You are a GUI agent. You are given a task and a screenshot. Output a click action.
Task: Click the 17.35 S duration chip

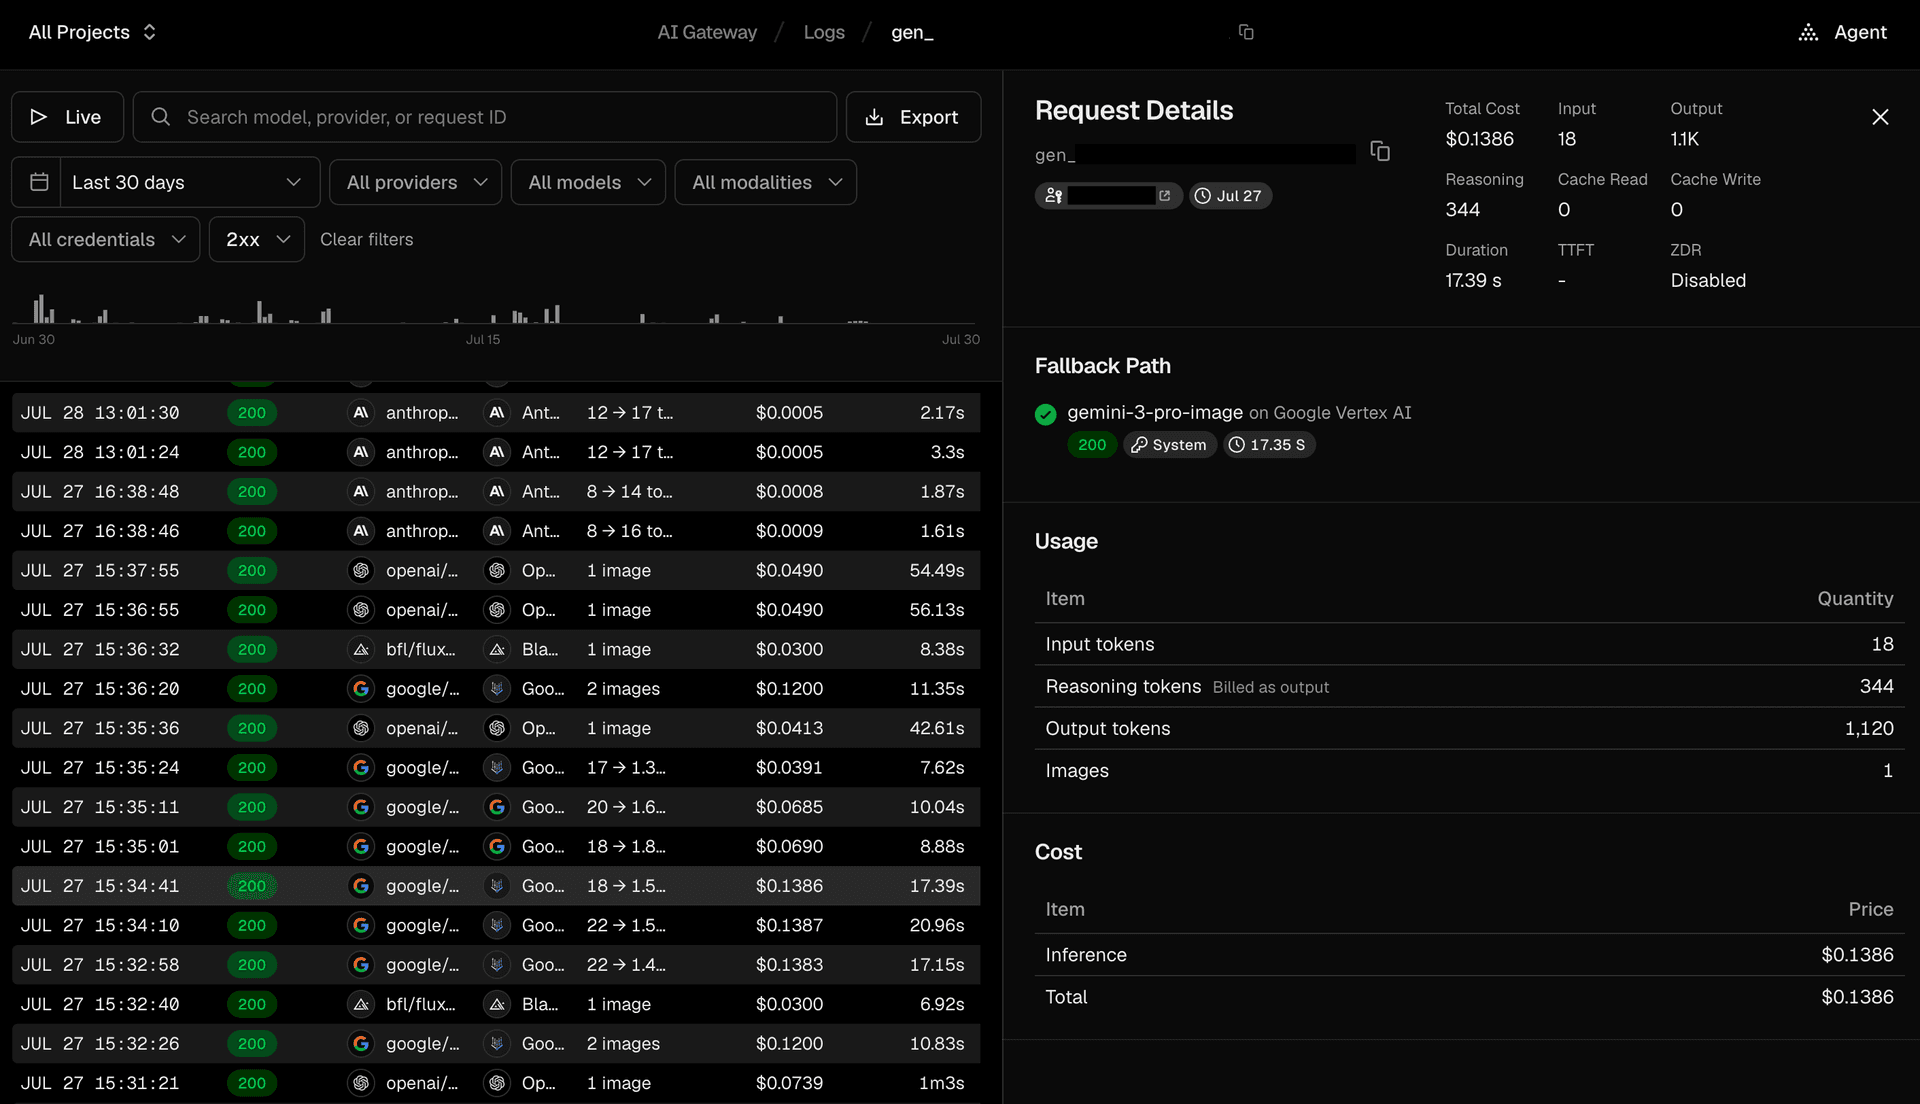pyautogui.click(x=1268, y=445)
